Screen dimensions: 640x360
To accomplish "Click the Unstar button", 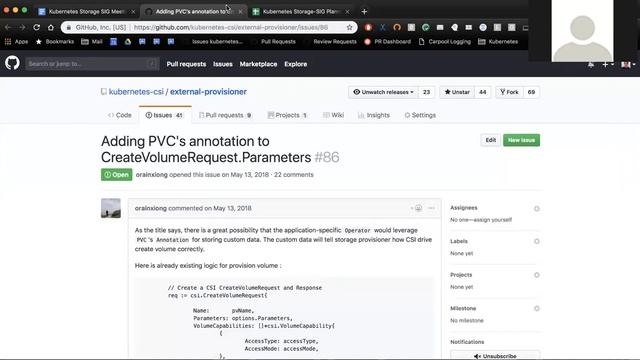I will pos(457,92).
